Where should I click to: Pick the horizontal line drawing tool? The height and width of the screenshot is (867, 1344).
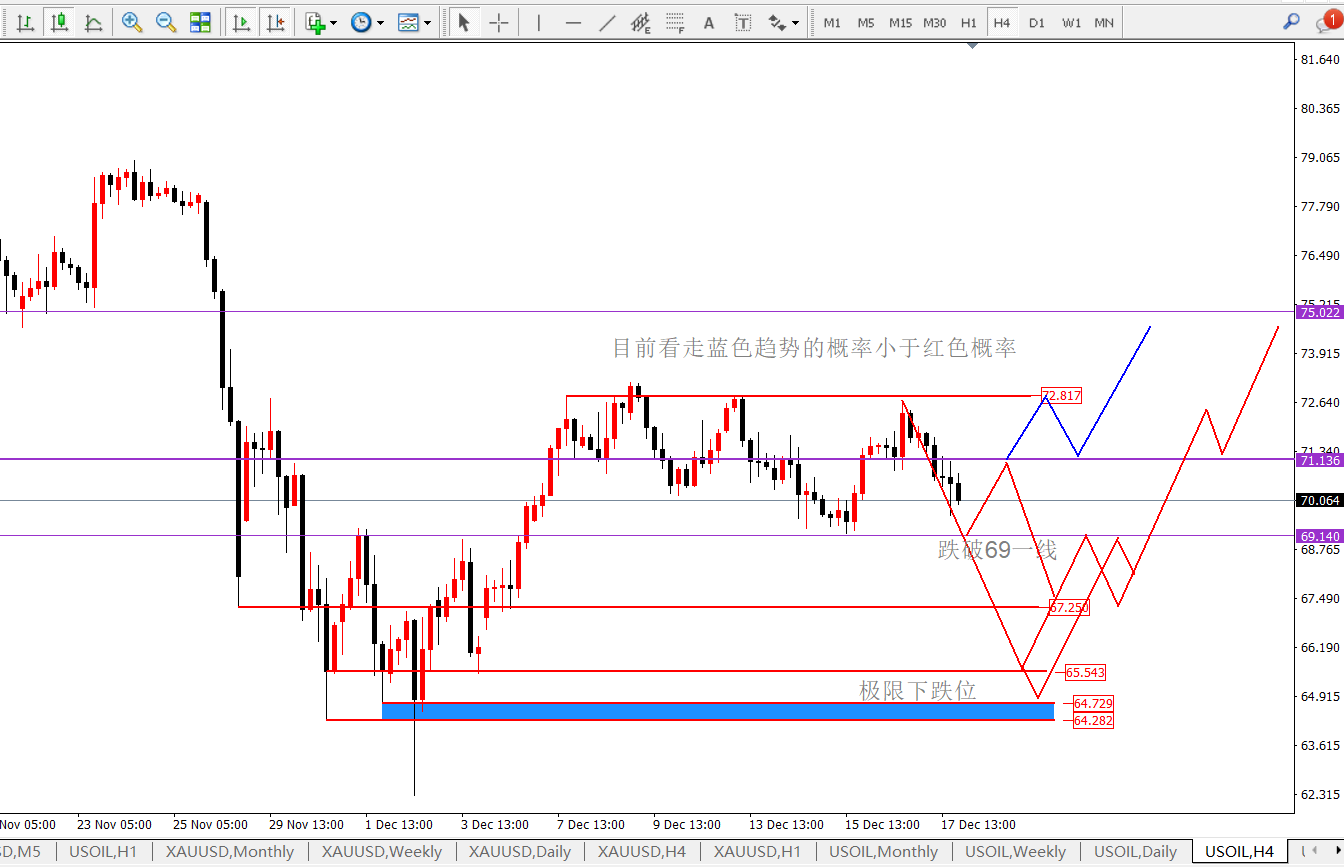(x=573, y=22)
